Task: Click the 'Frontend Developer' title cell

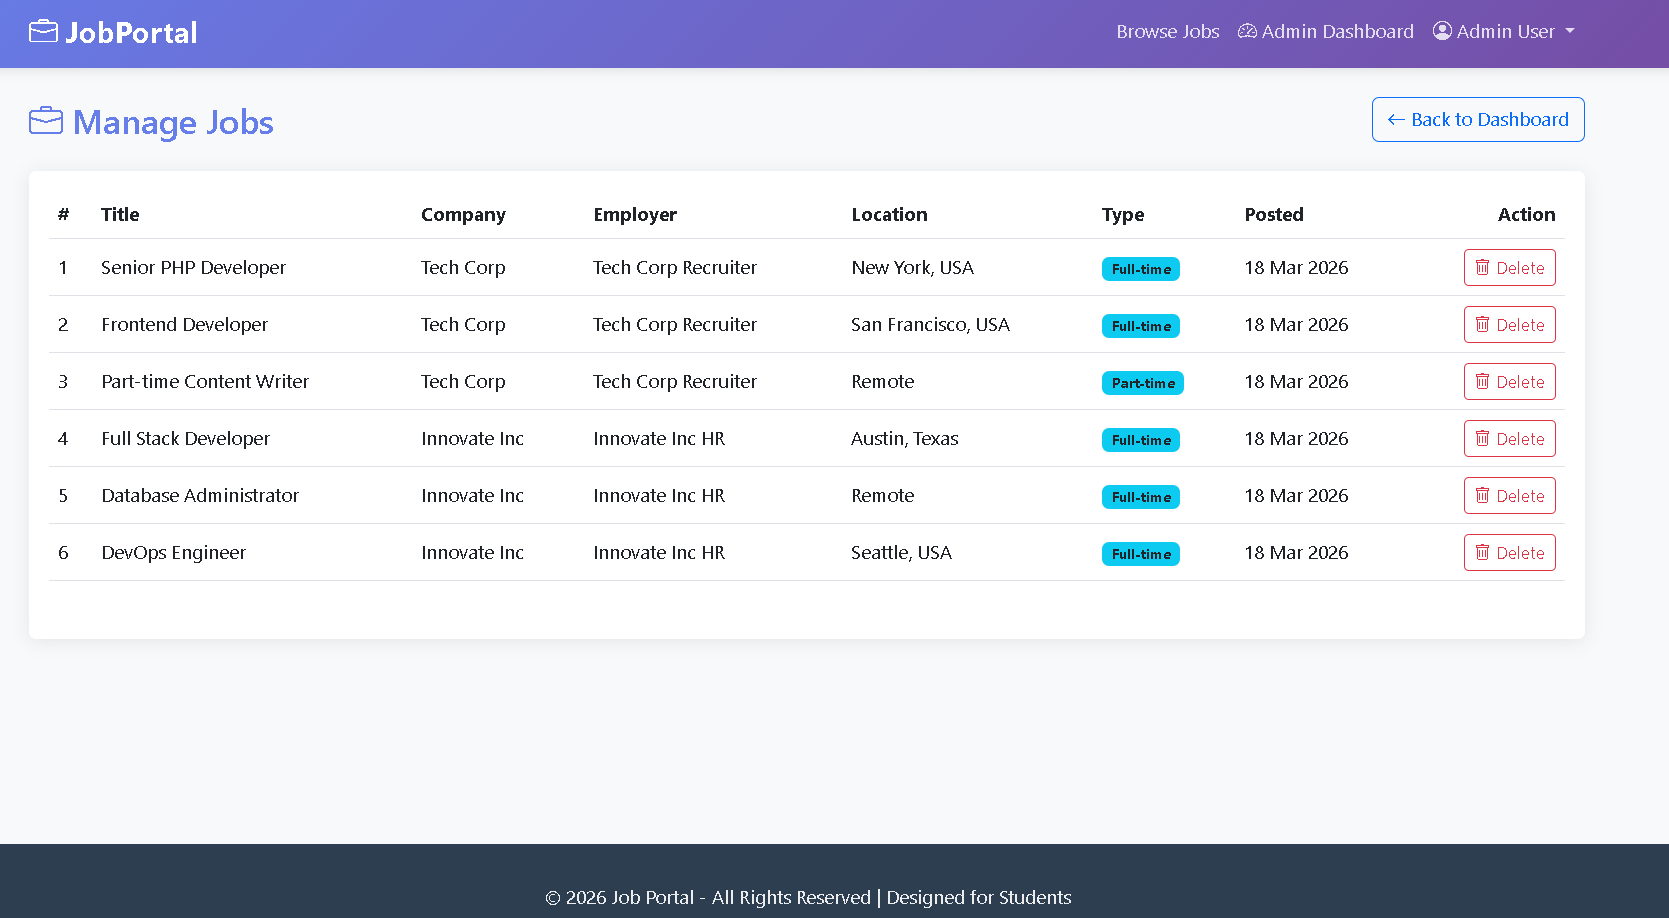Action: point(184,324)
